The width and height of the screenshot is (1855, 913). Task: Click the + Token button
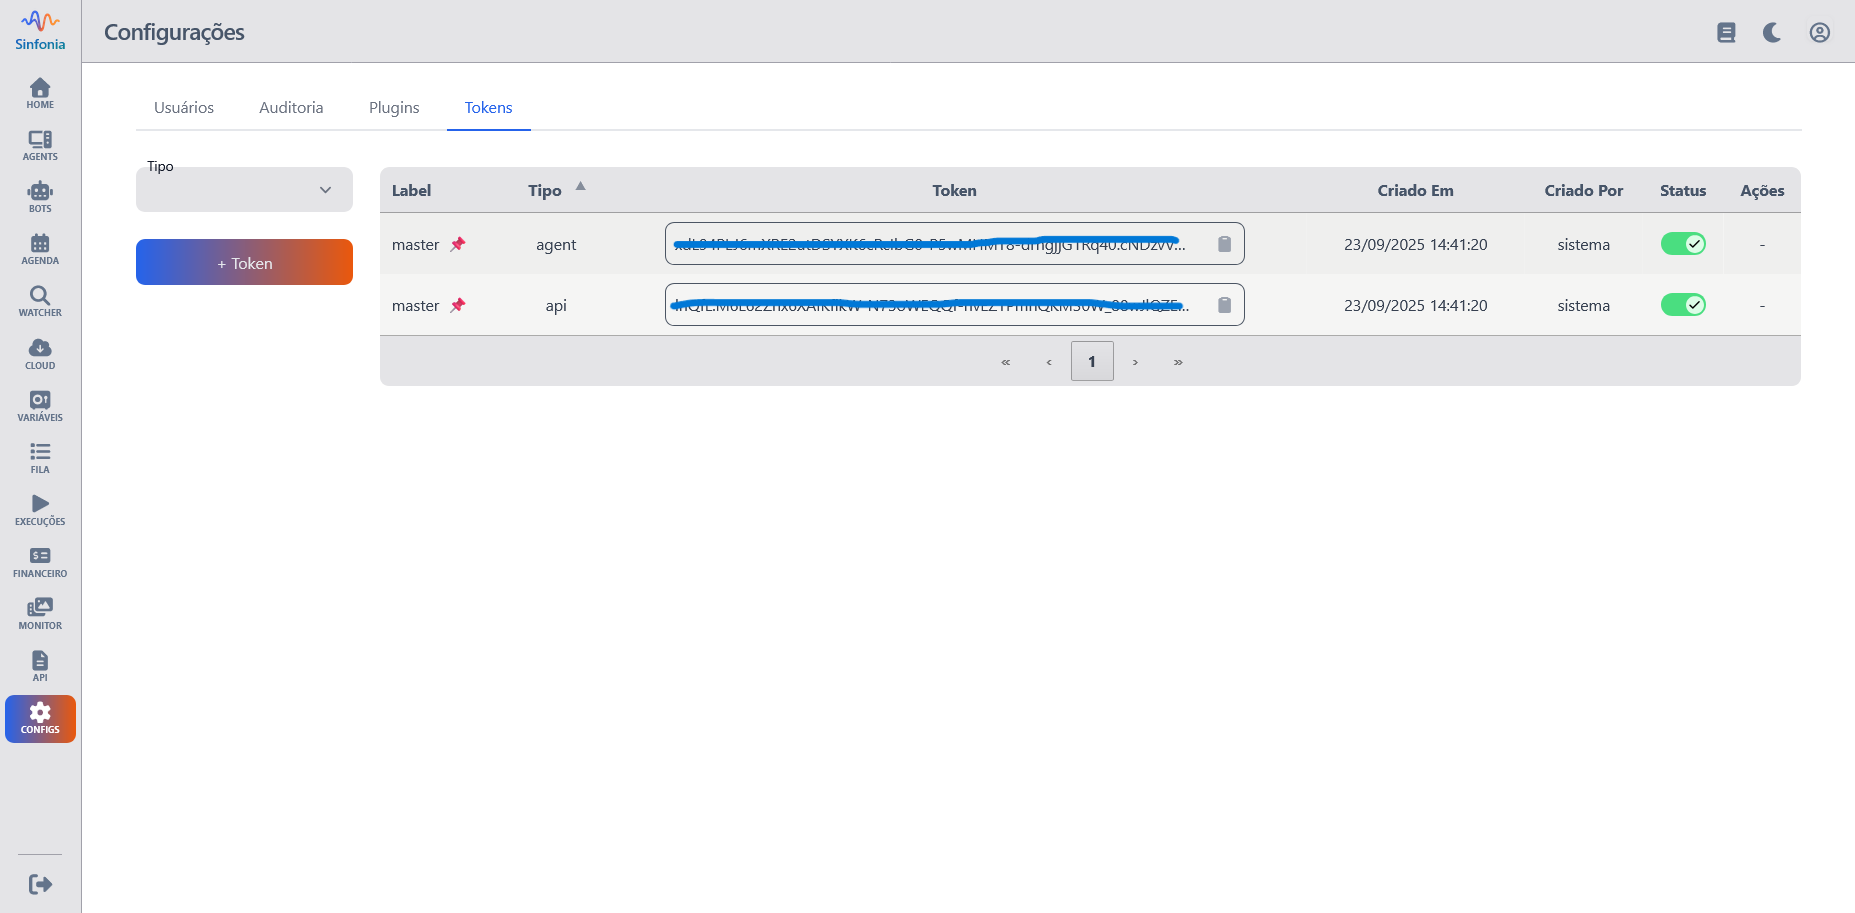click(x=244, y=263)
